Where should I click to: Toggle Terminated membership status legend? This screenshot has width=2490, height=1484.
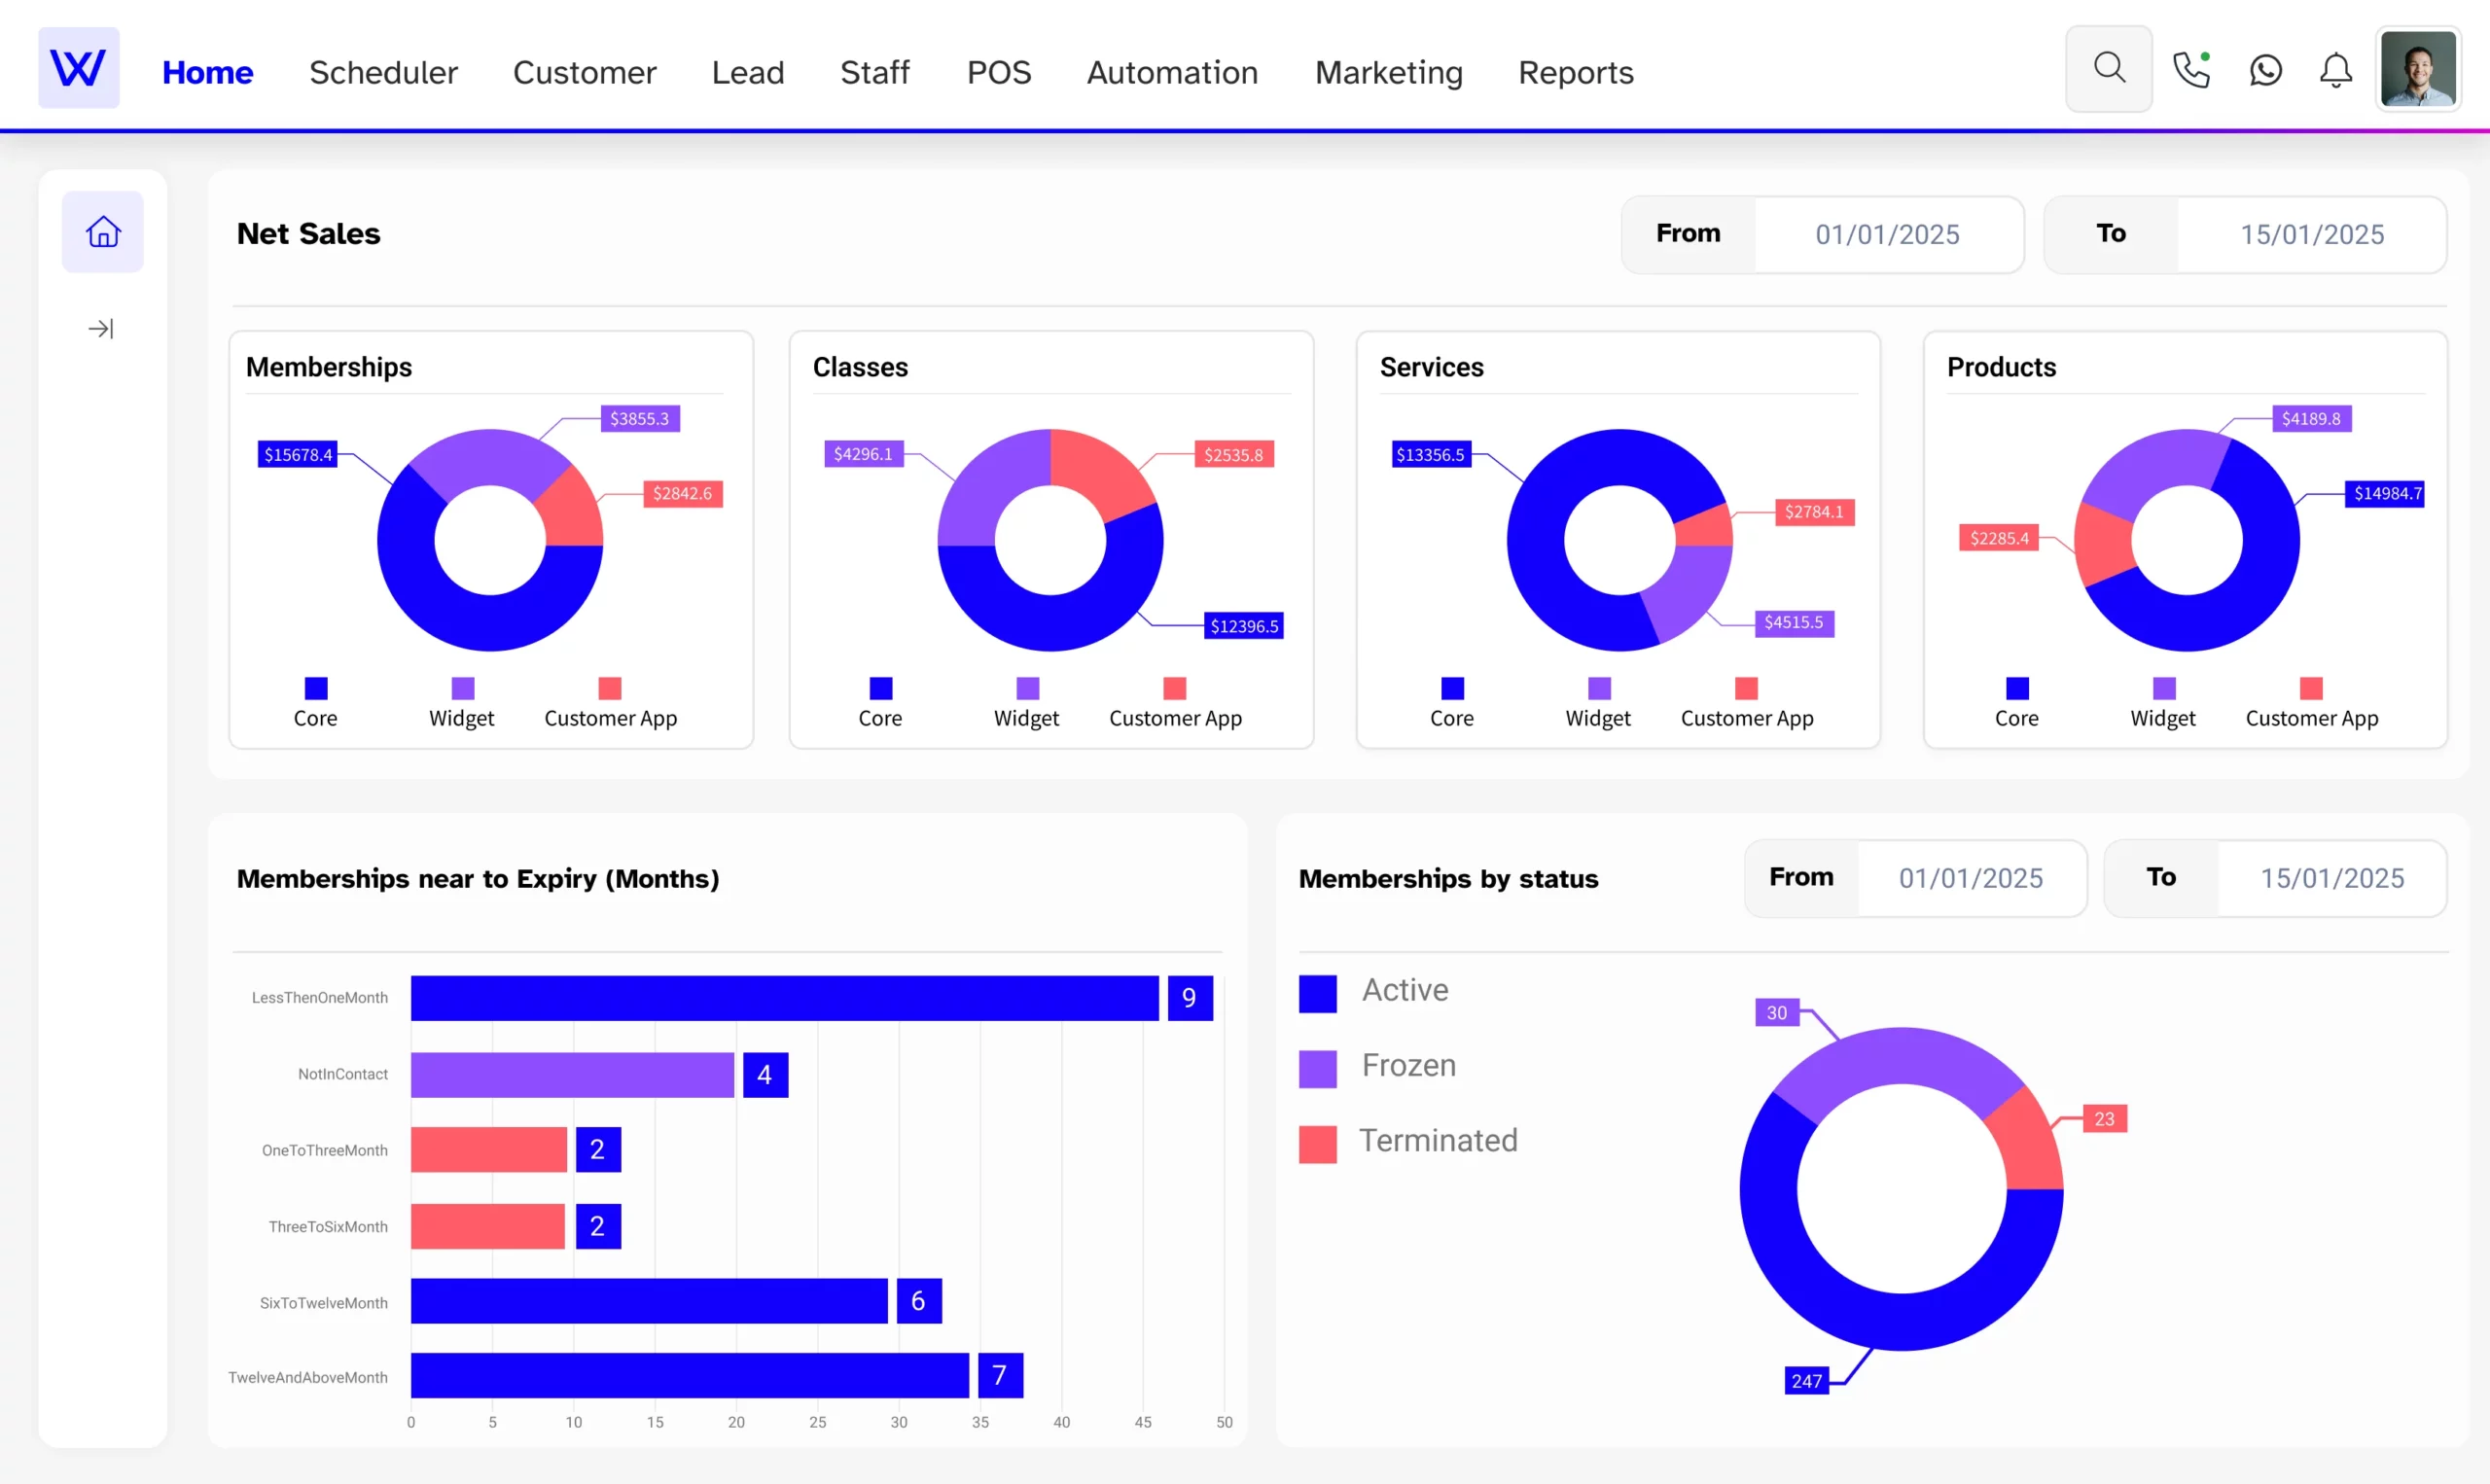(1440, 1140)
